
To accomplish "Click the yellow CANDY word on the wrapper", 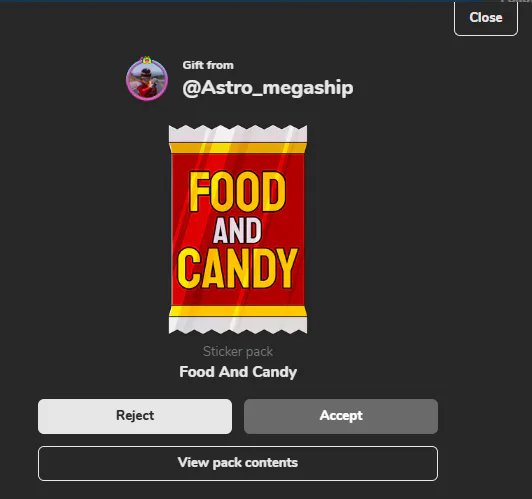I will tap(238, 268).
